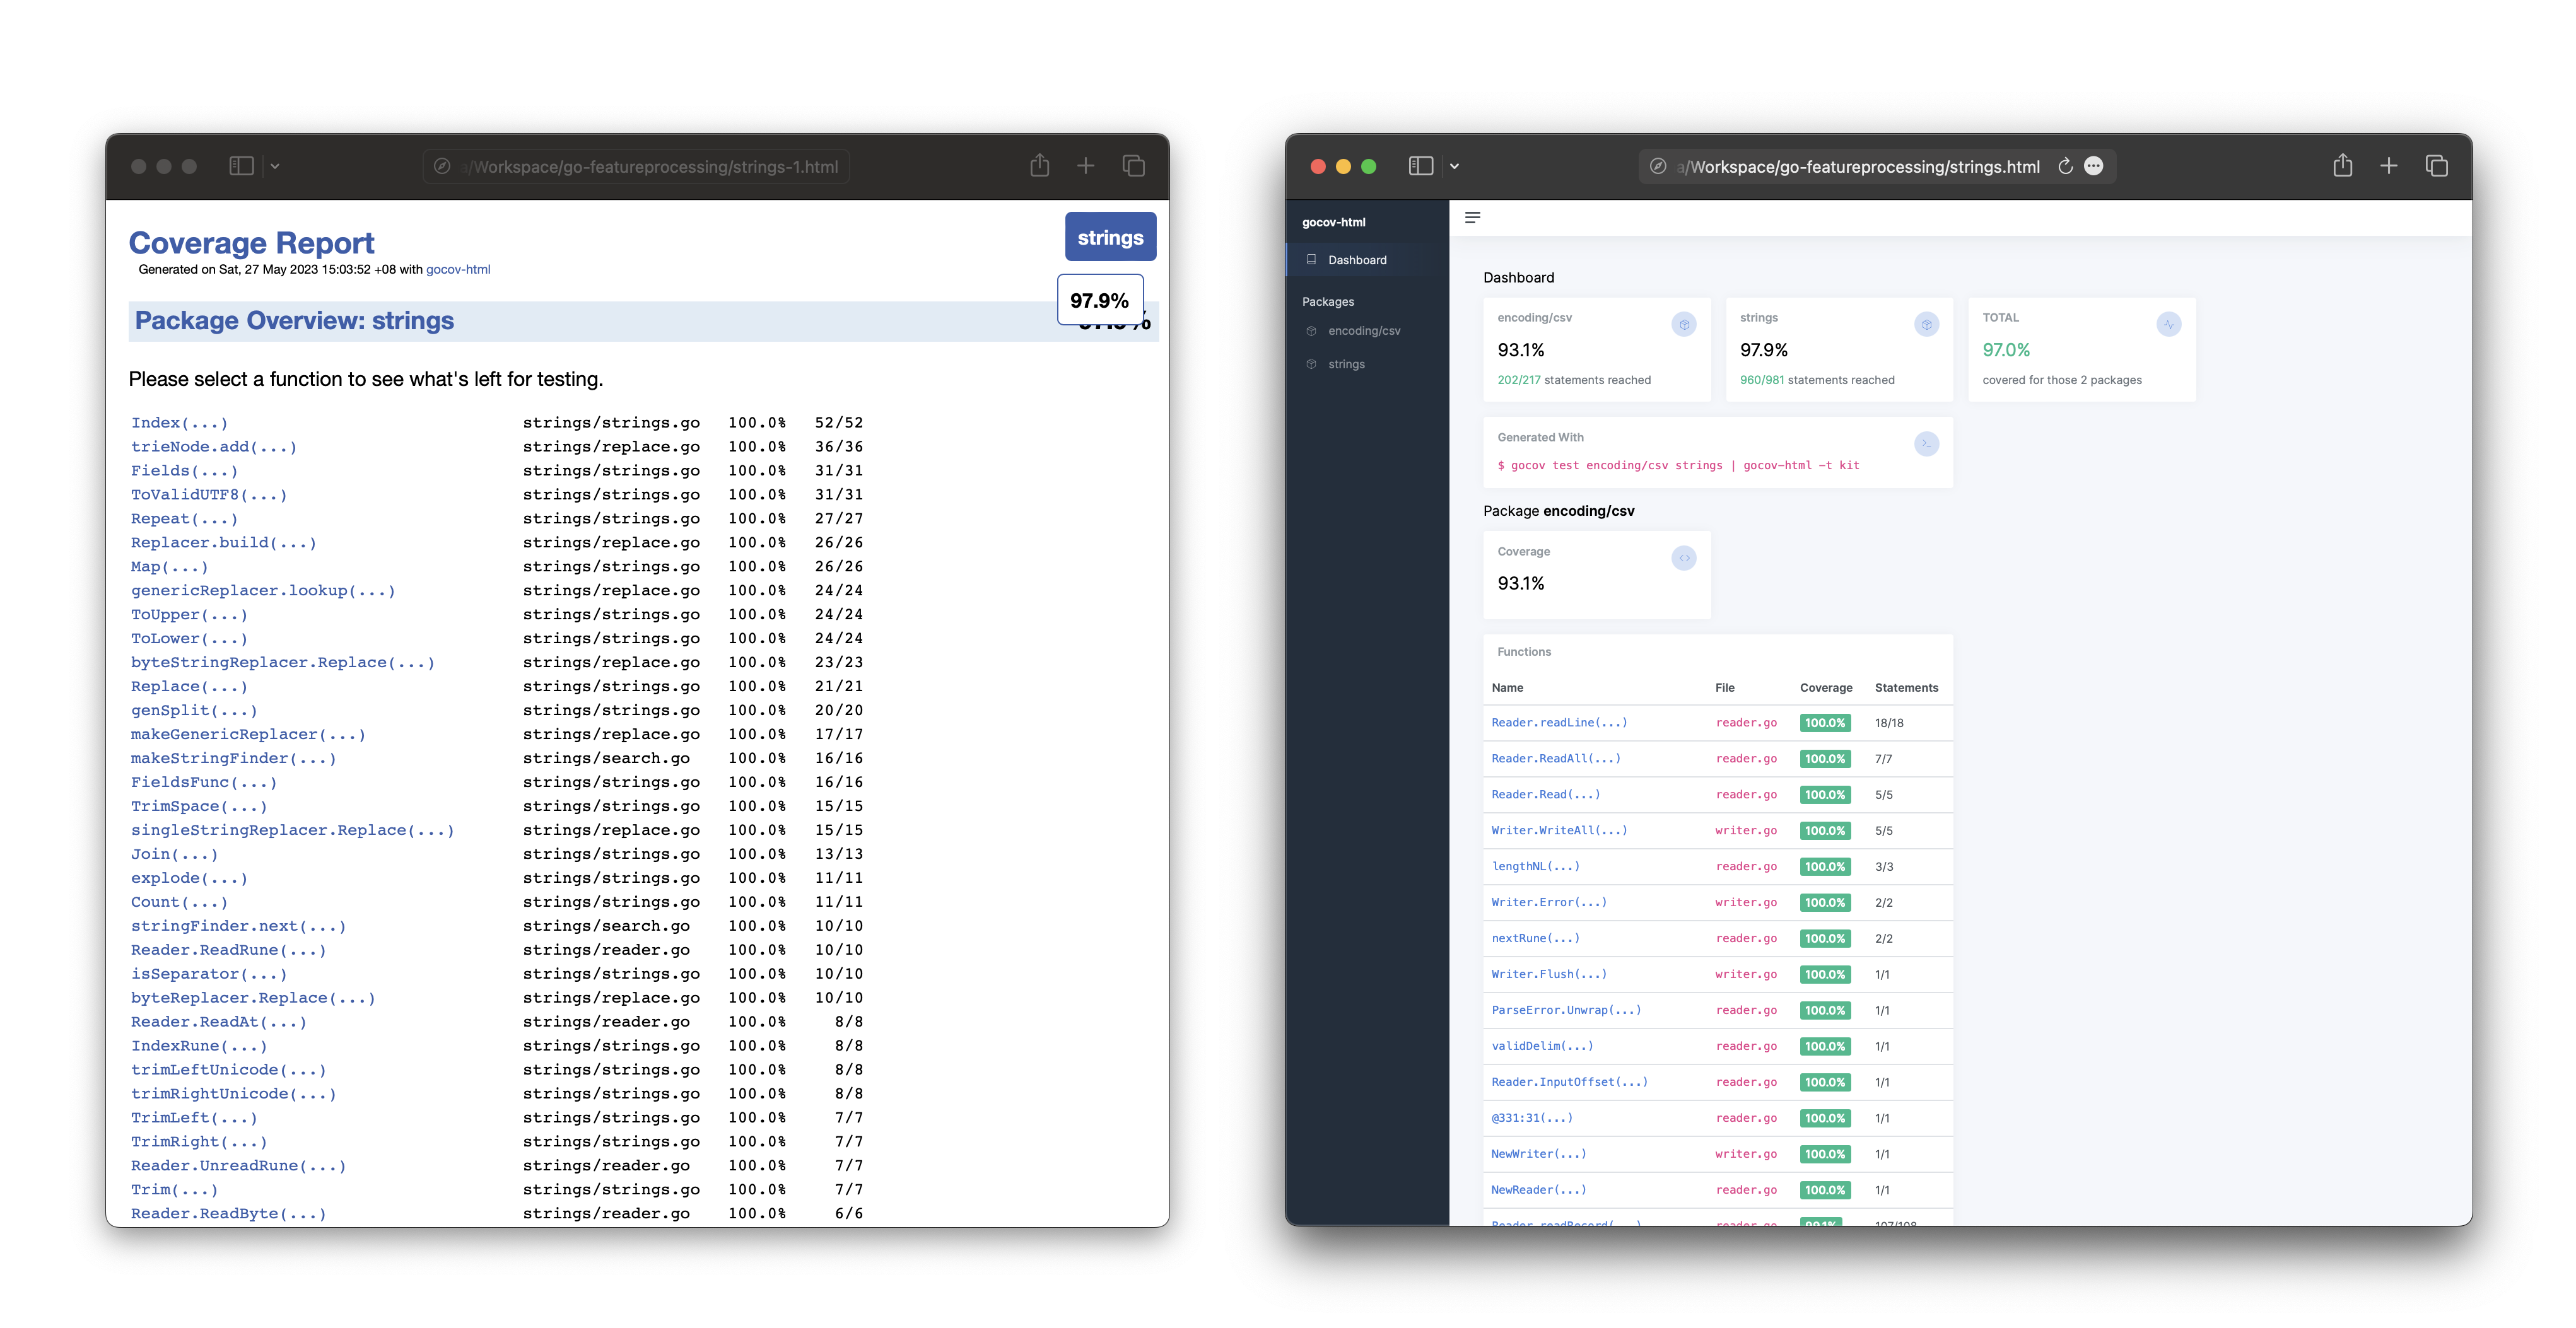Image resolution: width=2576 pixels, height=1328 pixels.
Task: Toggle sidebar button in right browser toolbar
Action: point(1420,166)
